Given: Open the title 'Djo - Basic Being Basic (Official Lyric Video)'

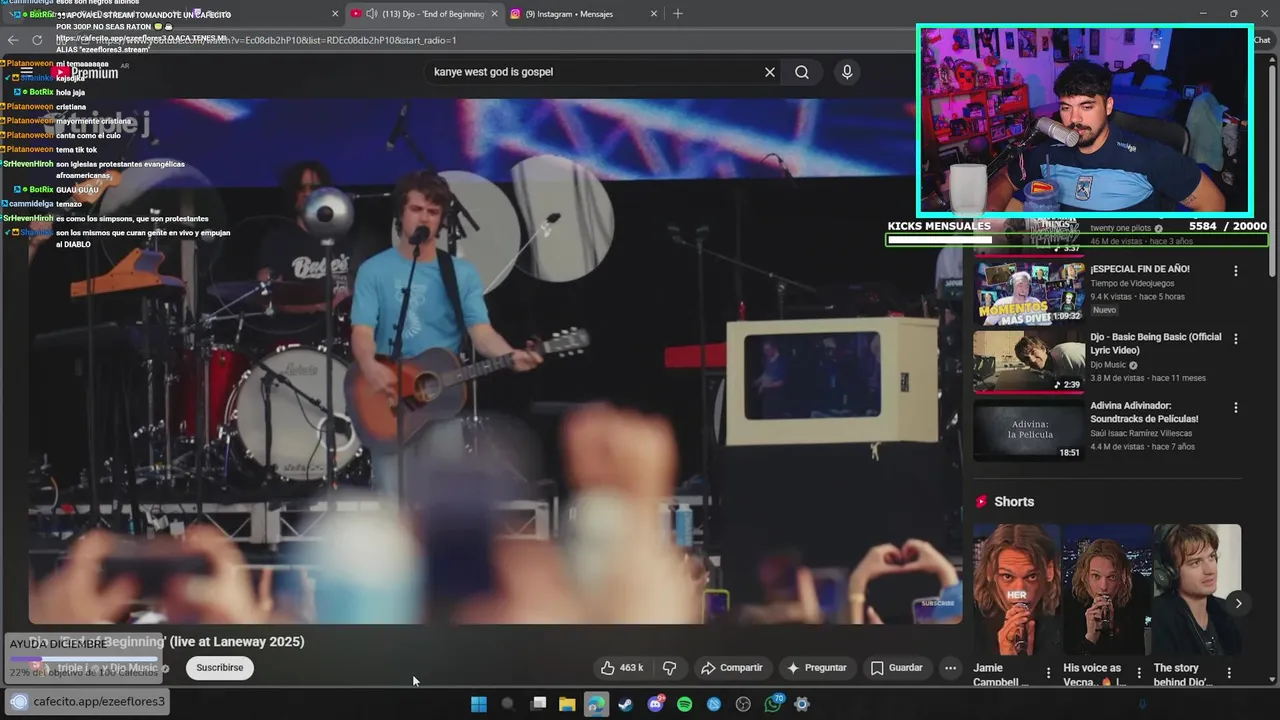Looking at the screenshot, I should pyautogui.click(x=1155, y=344).
